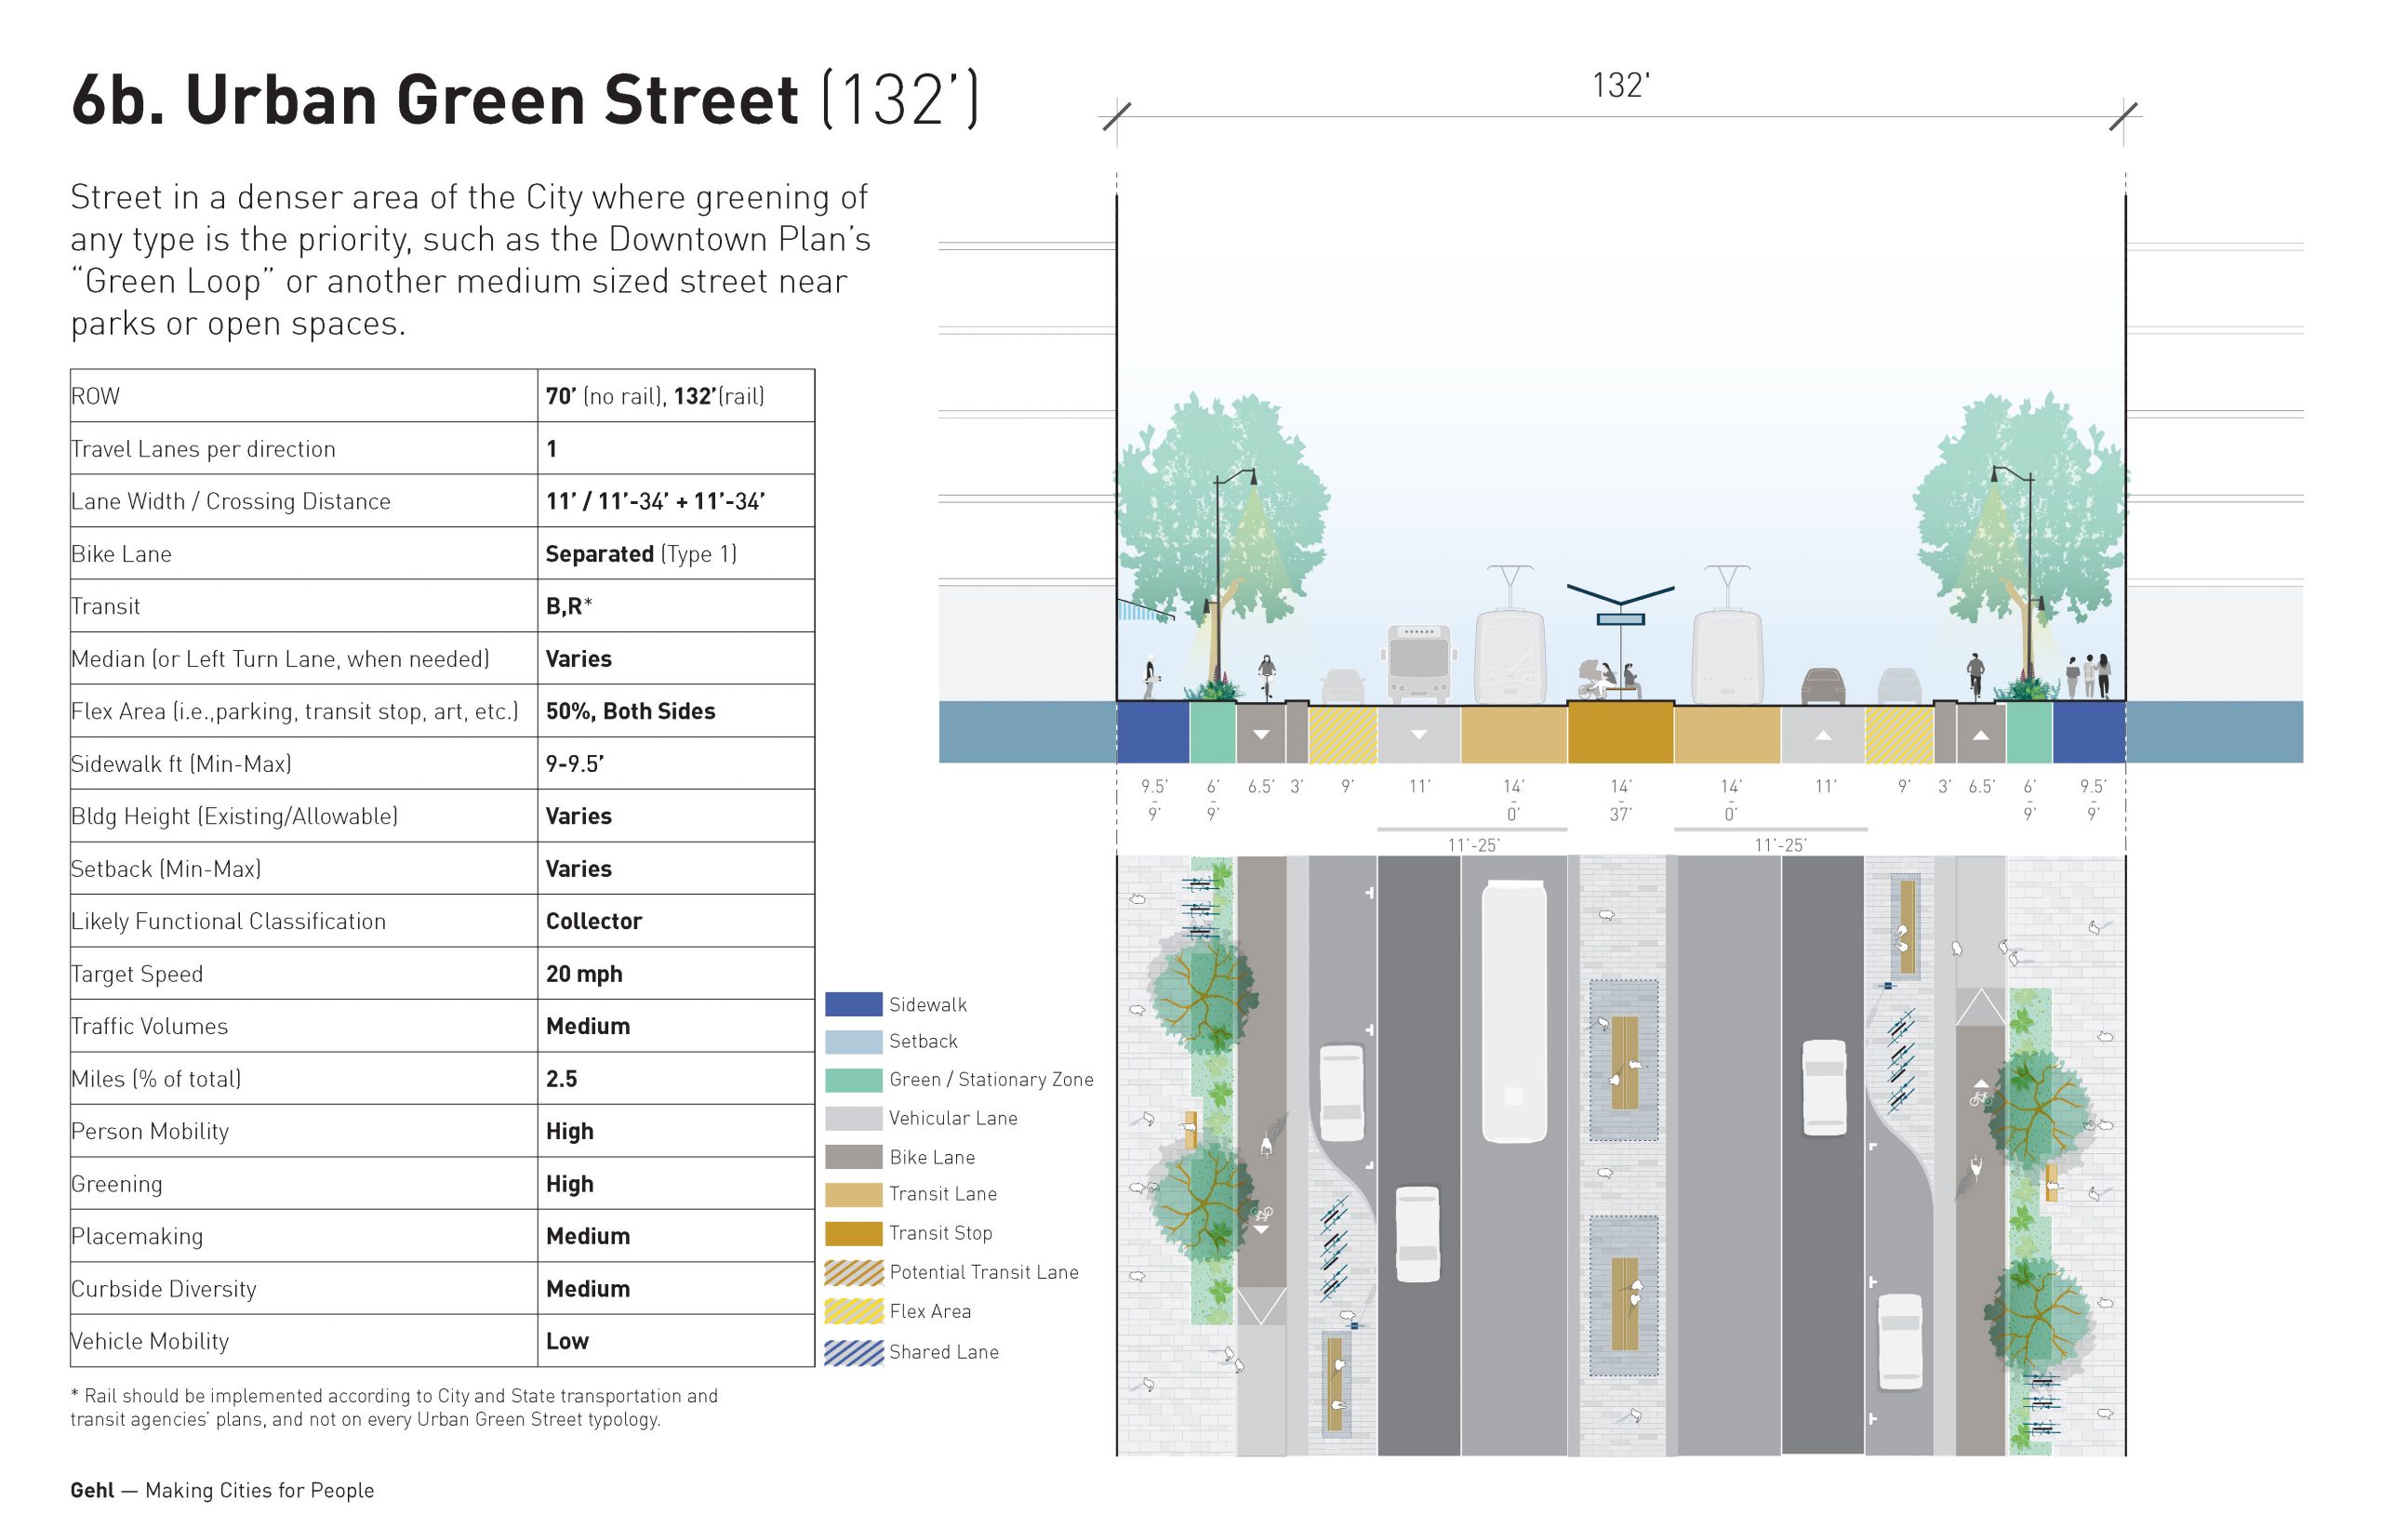Viewport: 2381px width, 1540px height.
Task: Click the Target Speed 20 mph cell
Action: 676,973
